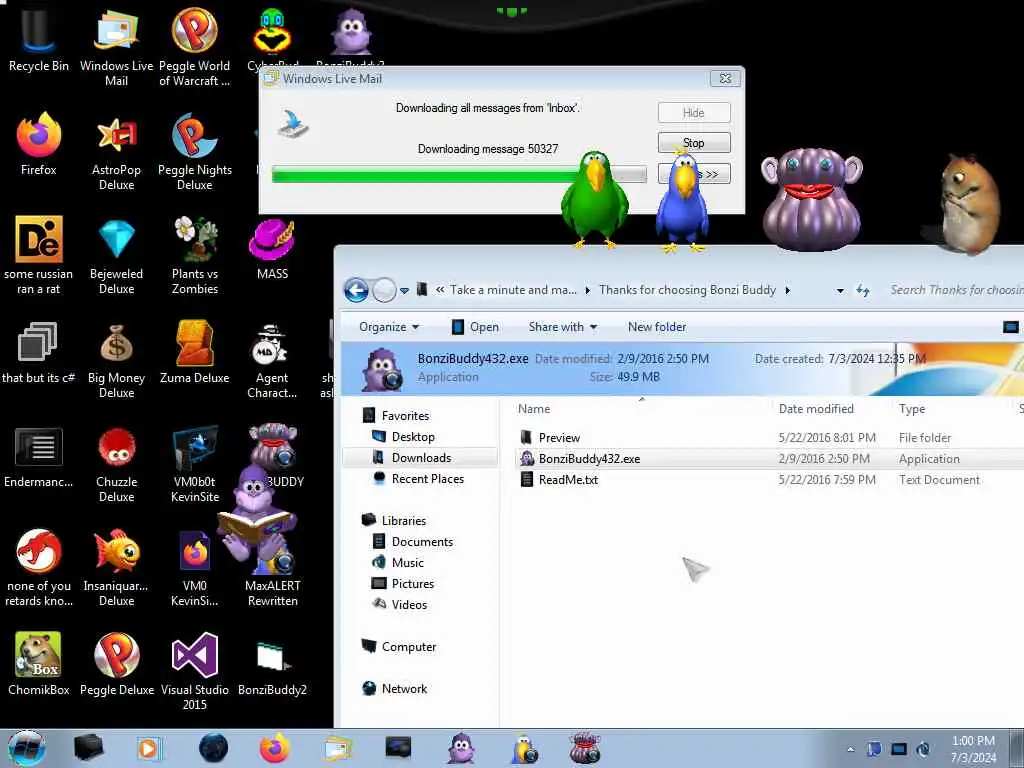Image resolution: width=1024 pixels, height=768 pixels.
Task: Open the Recycle Bin desktop icon
Action: point(39,40)
